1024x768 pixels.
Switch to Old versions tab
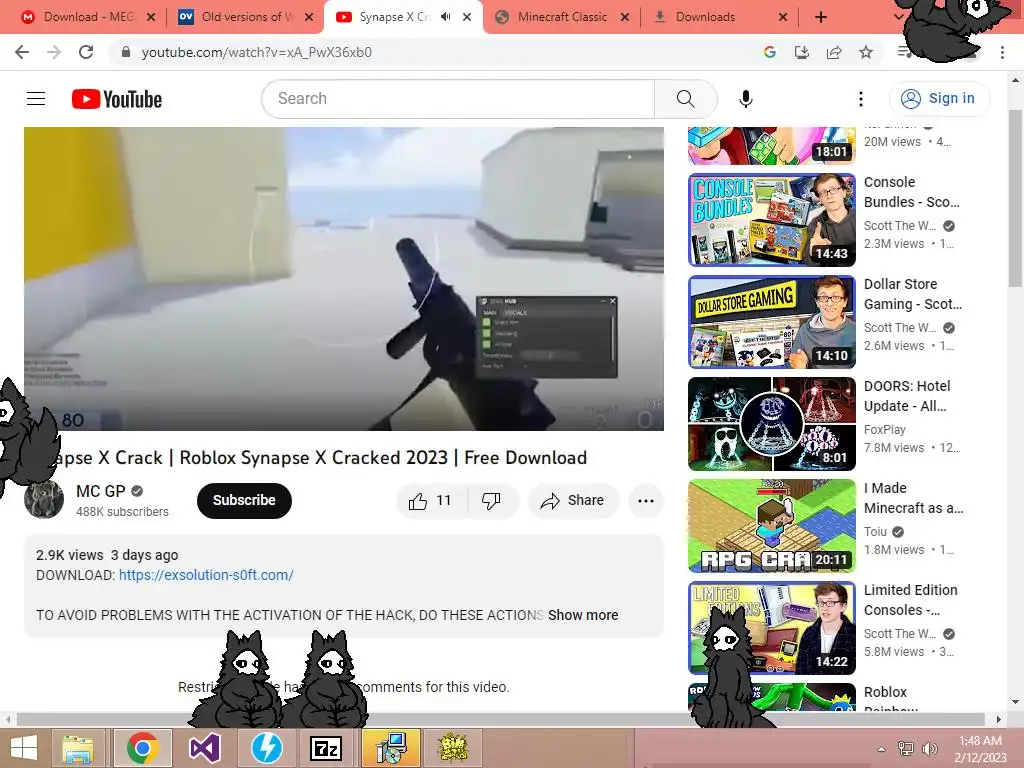point(245,17)
